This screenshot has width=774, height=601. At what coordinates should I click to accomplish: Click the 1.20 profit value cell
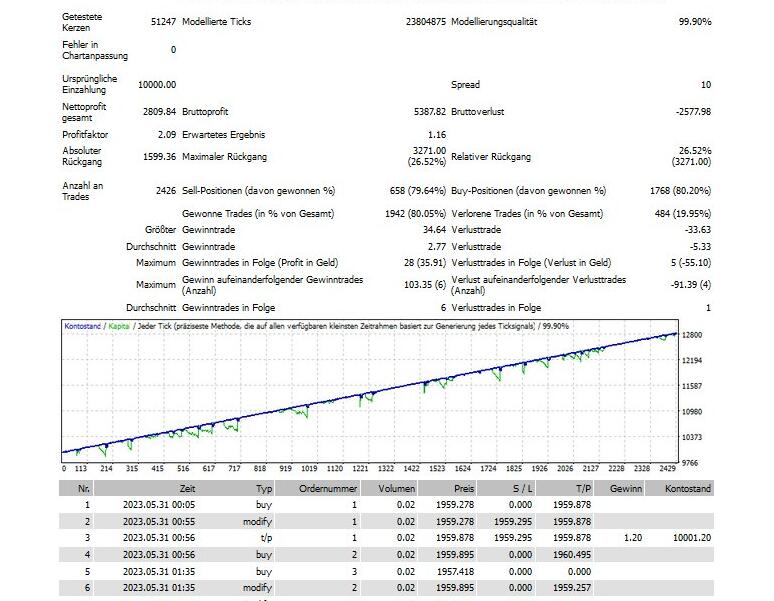(634, 538)
